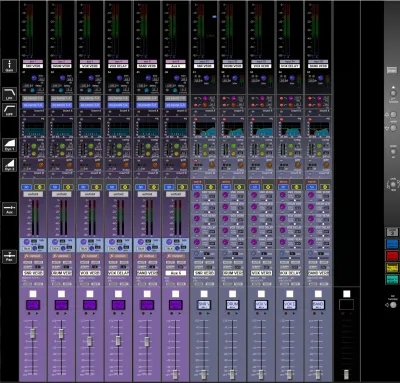Click the yellow button in right panel
Viewport: 400px width, 383px height.
392,268
